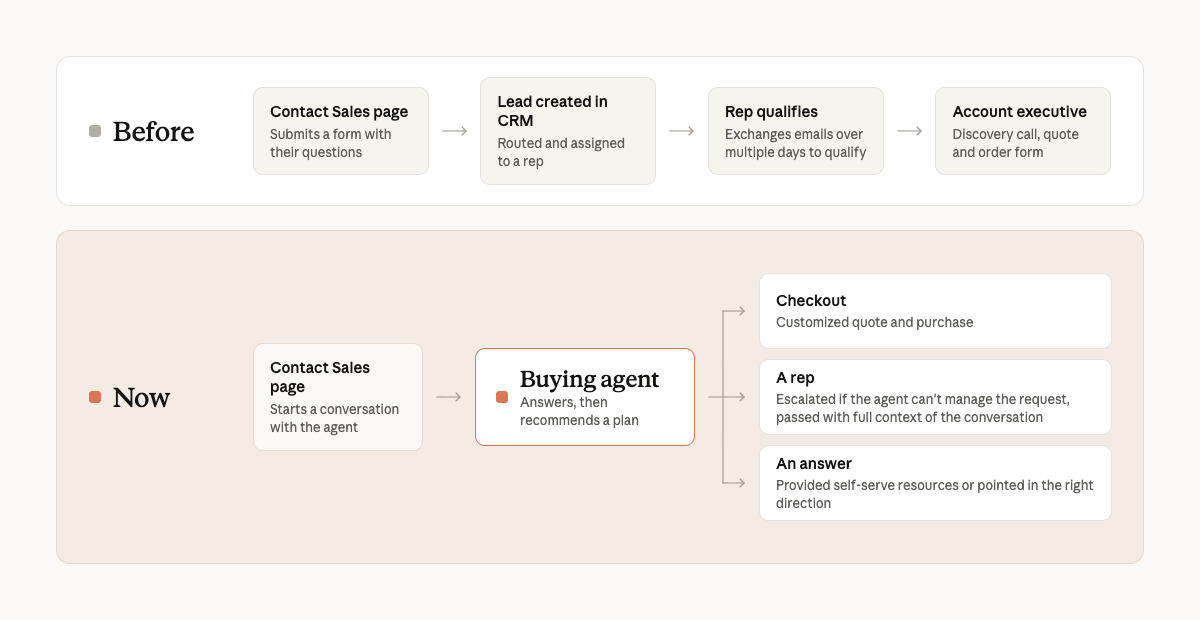This screenshot has width=1200, height=620.
Task: Click 'Routed and assigned to a rep' text
Action: 561,152
